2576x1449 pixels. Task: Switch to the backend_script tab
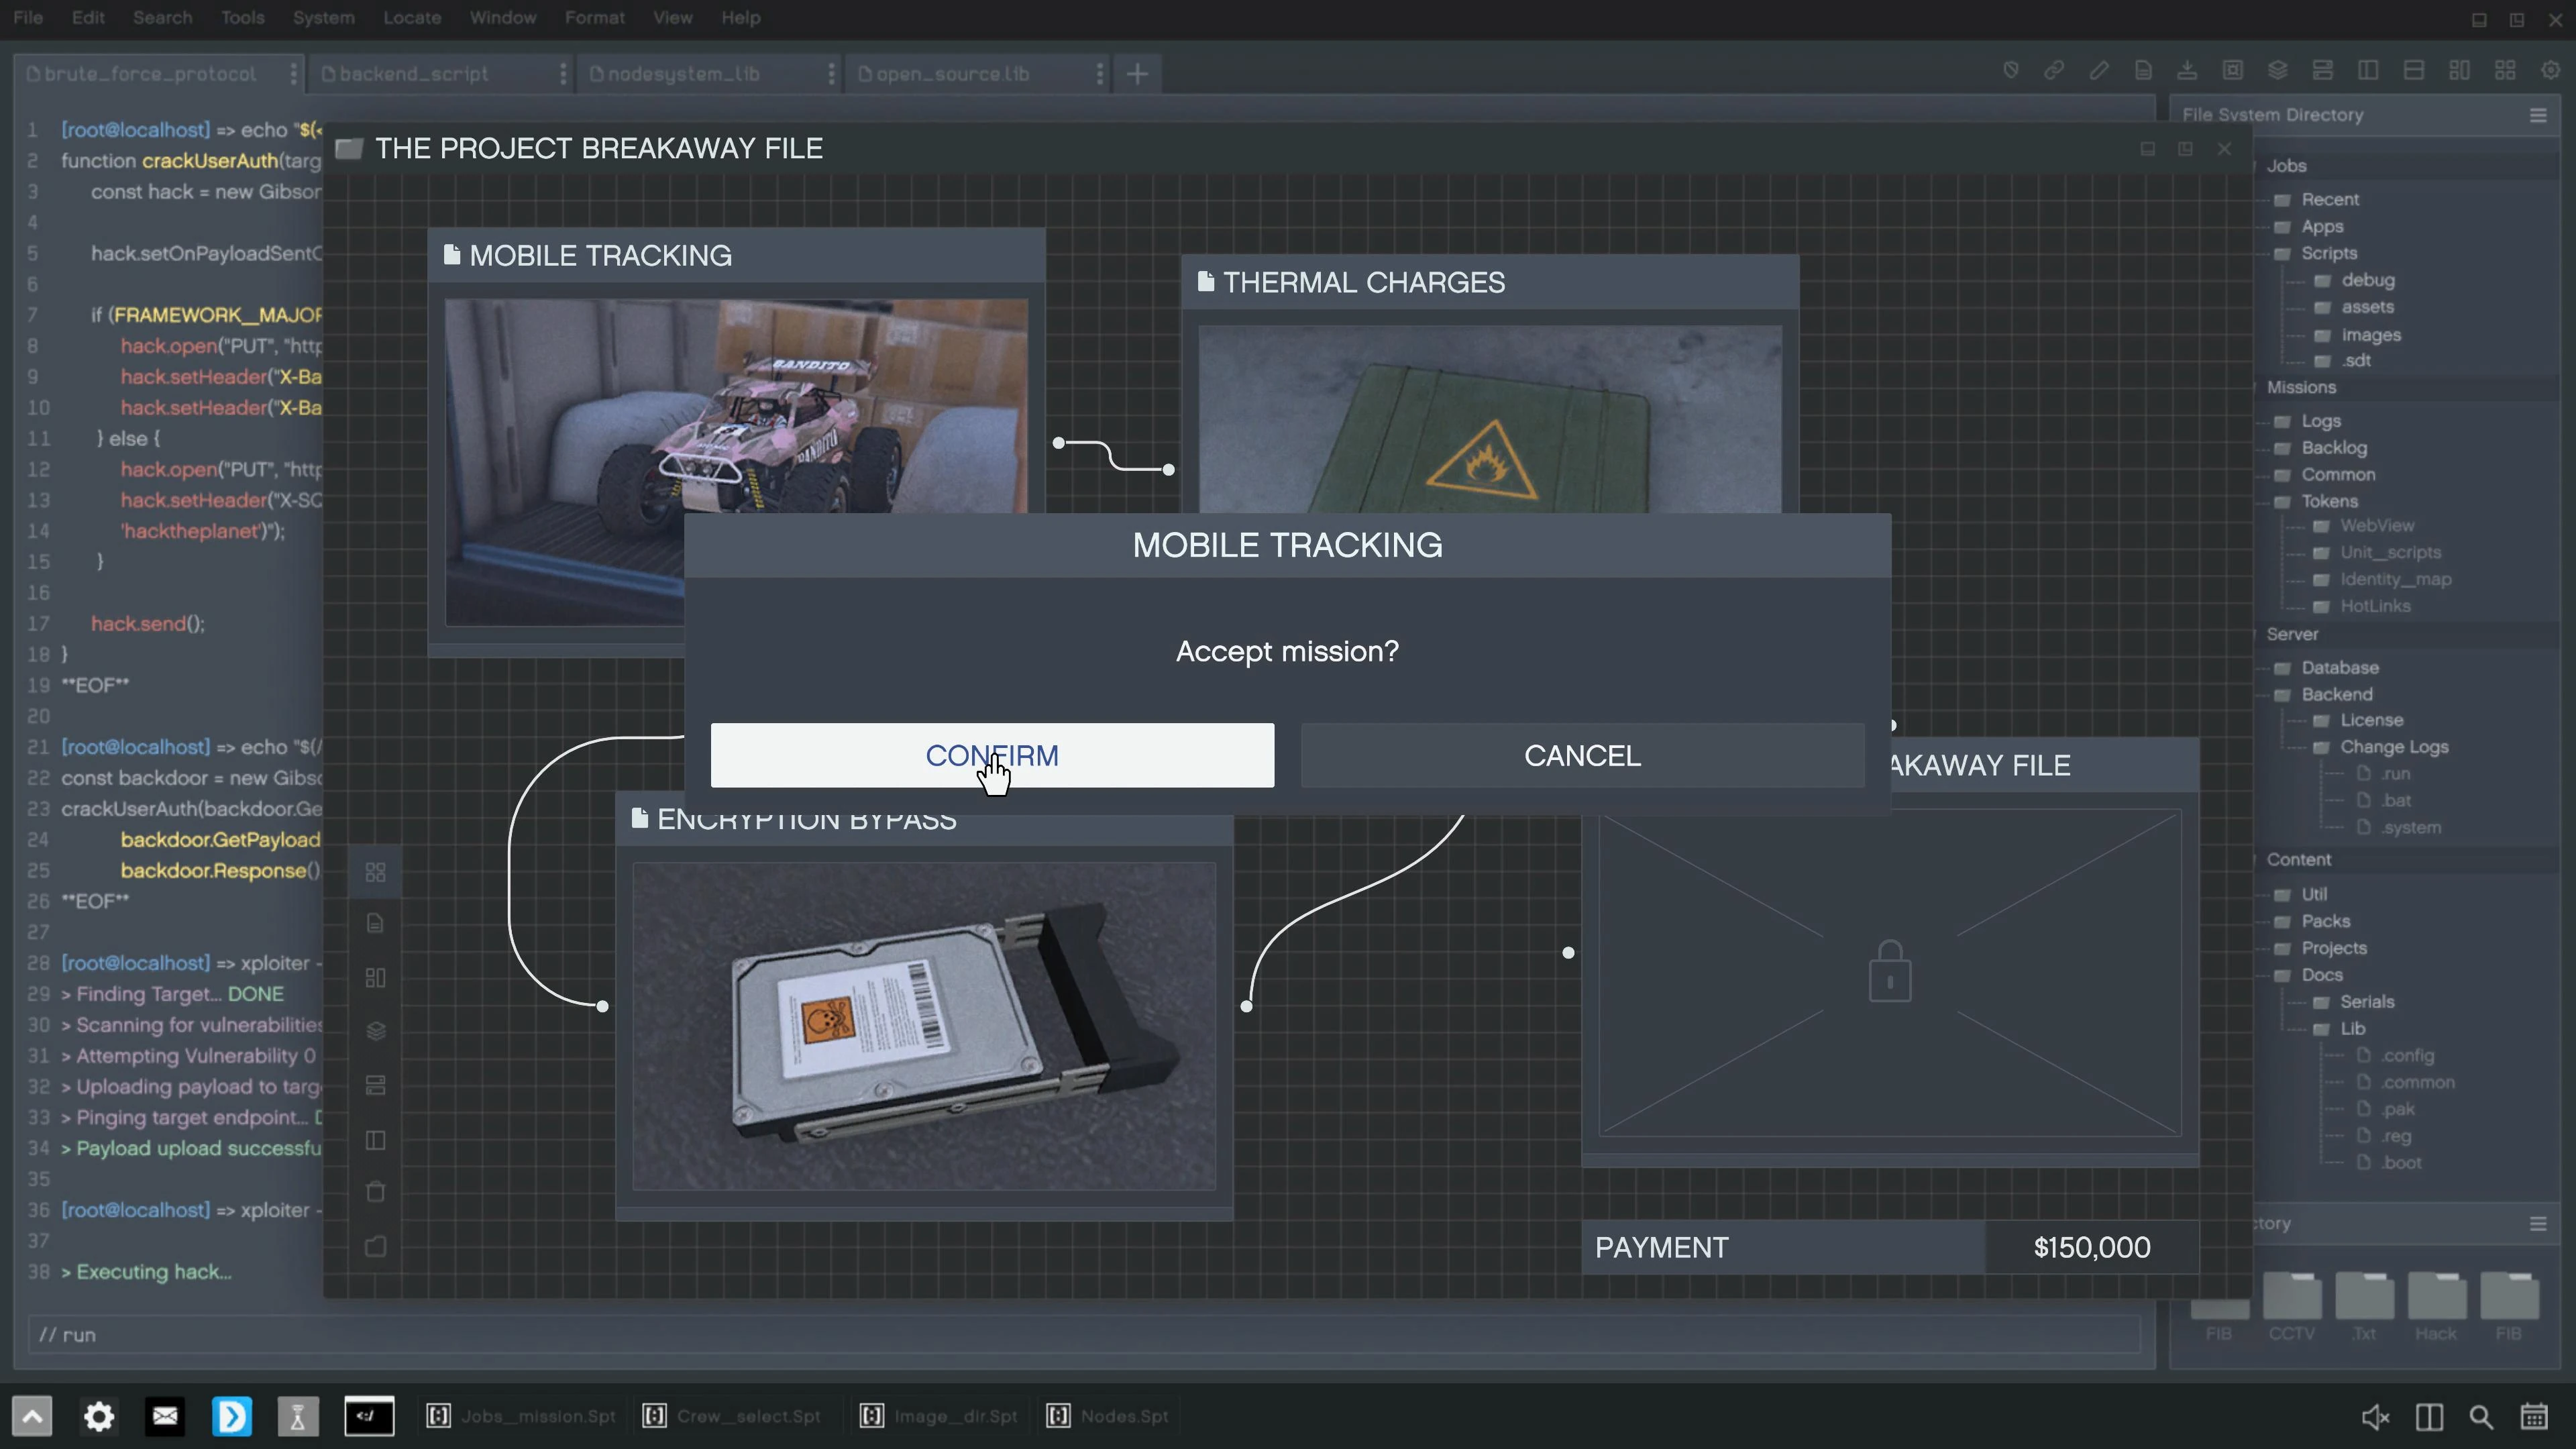click(413, 73)
